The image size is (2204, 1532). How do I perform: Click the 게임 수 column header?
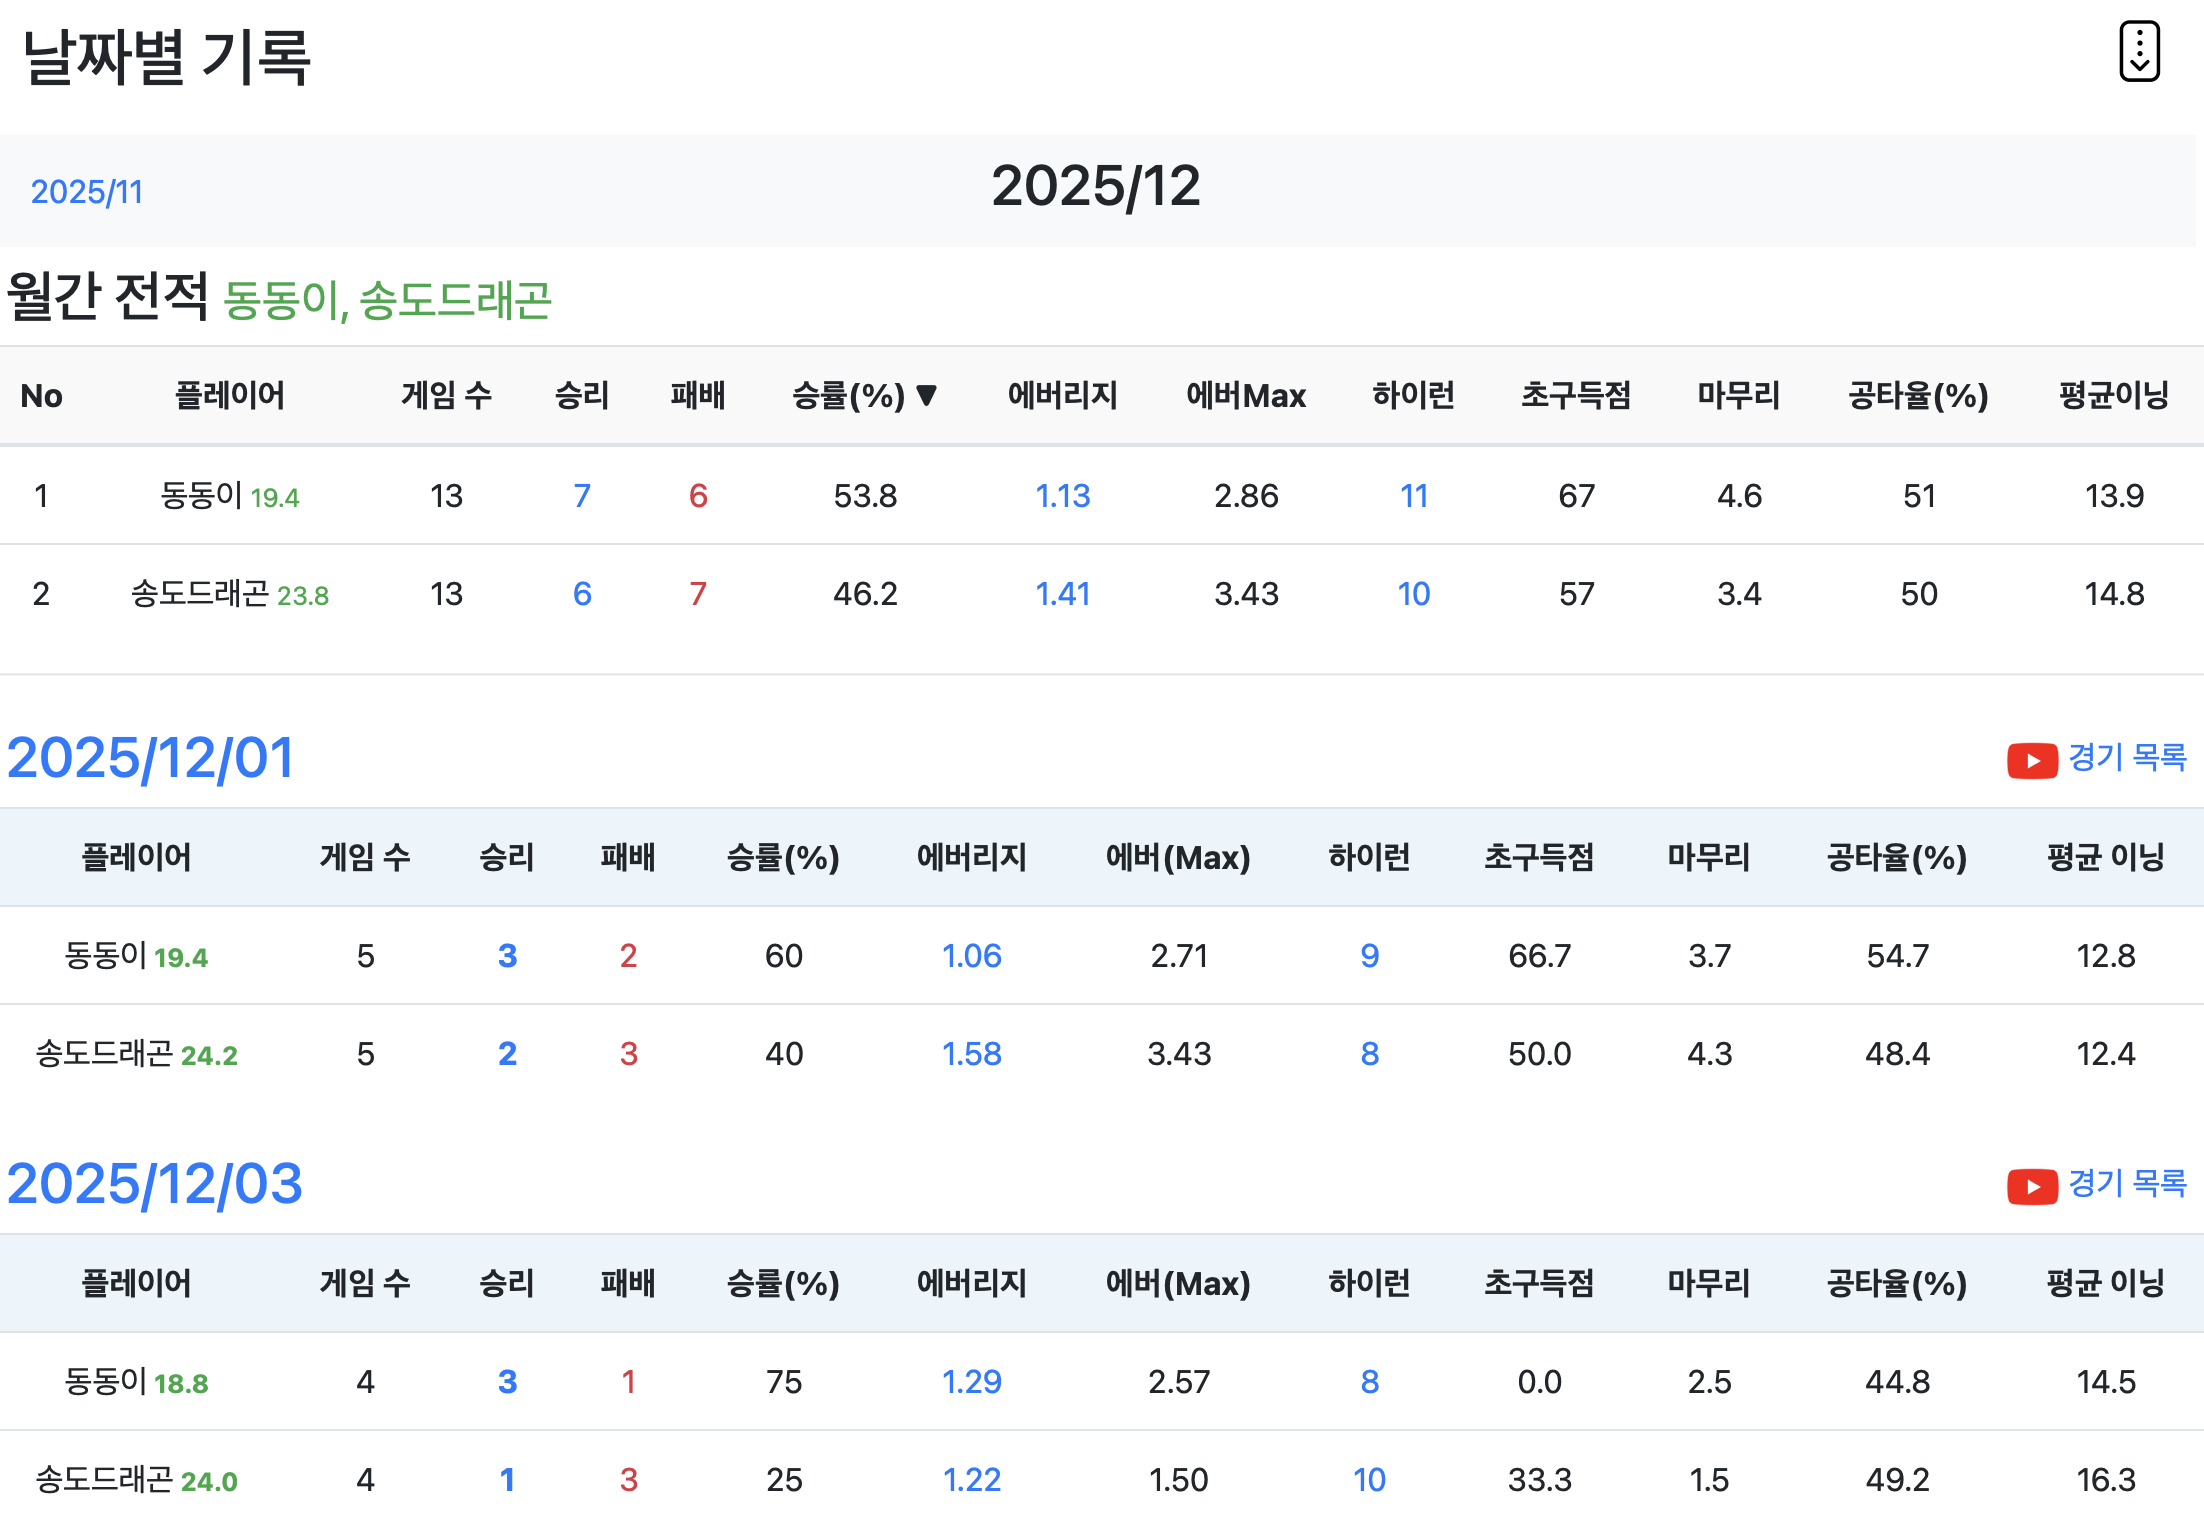pos(445,395)
